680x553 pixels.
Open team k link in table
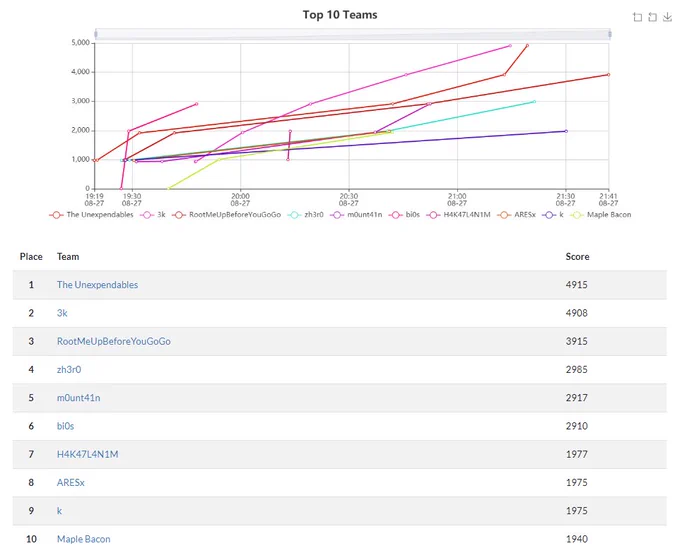point(59,510)
